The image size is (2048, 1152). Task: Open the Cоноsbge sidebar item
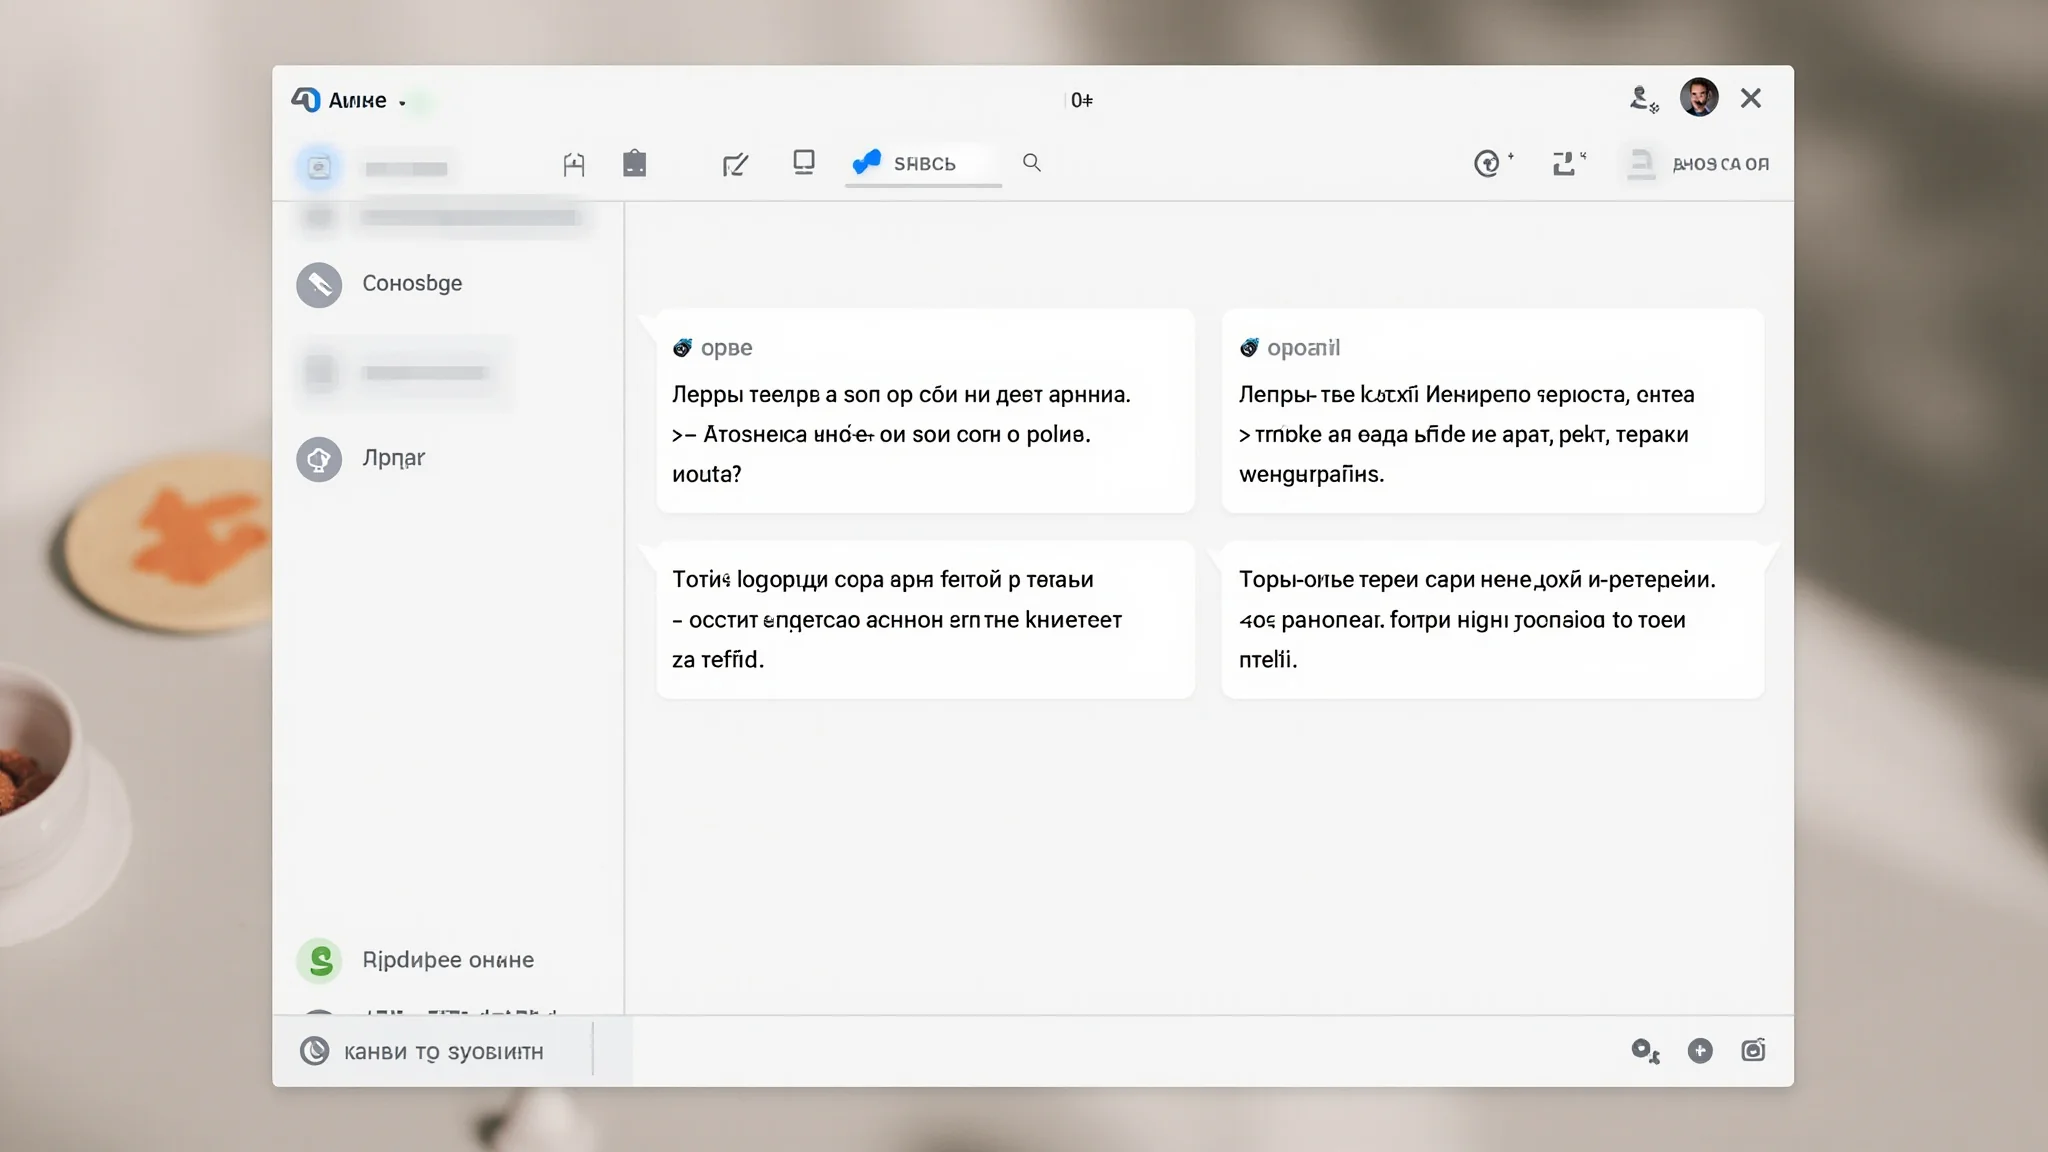pos(447,284)
